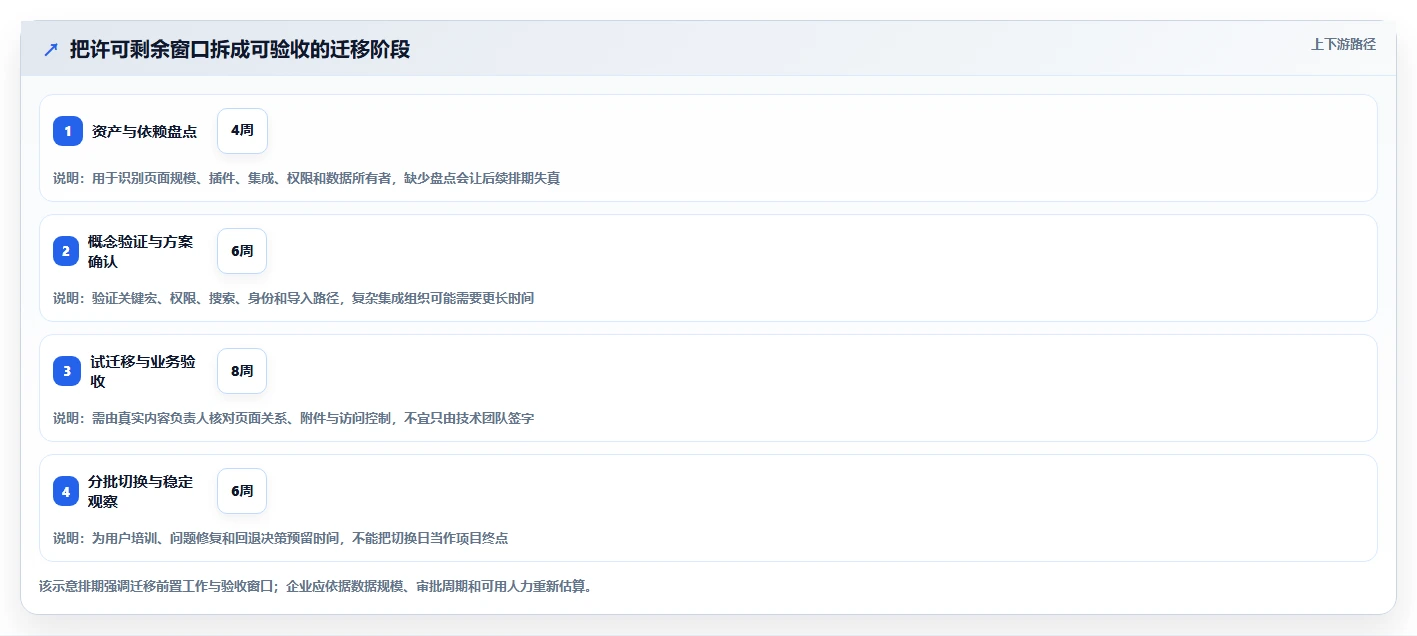Click the 资产与依赖盘点 title
This screenshot has width=1417, height=636.
[144, 131]
